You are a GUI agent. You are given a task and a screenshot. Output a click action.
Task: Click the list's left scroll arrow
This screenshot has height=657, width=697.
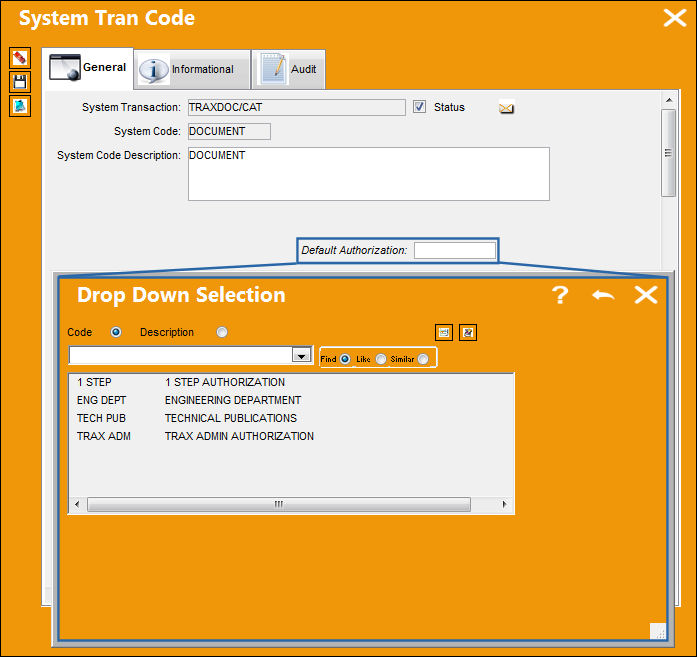[x=77, y=504]
